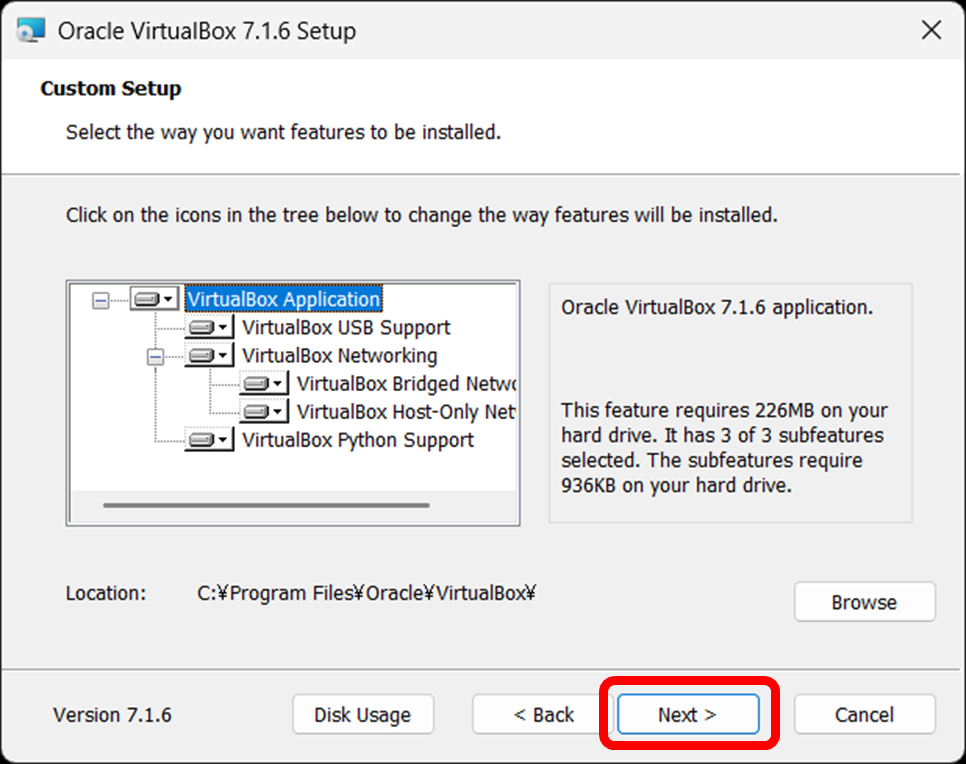Select the VirtualBox USB Support item
Screen dimensions: 966x764
(x=346, y=328)
